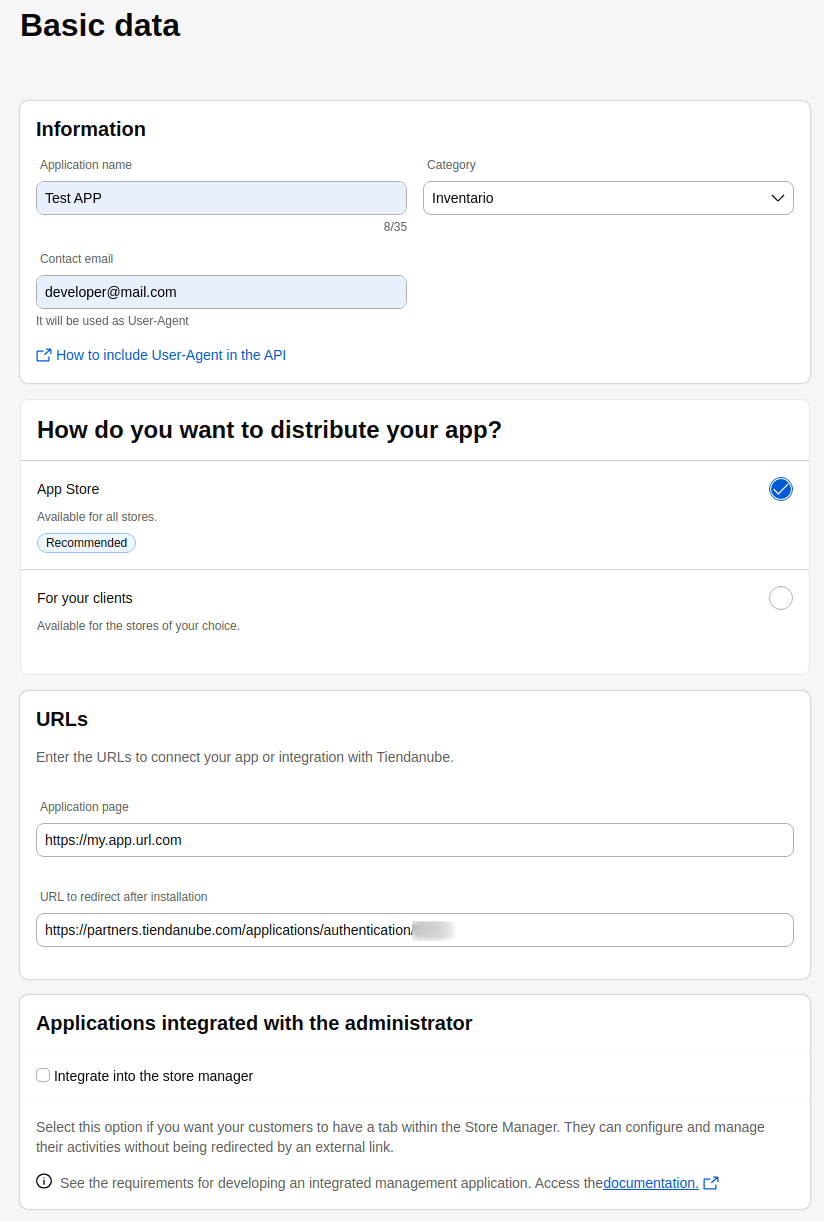
Task: Select the For your clients radio button
Action: tap(781, 598)
